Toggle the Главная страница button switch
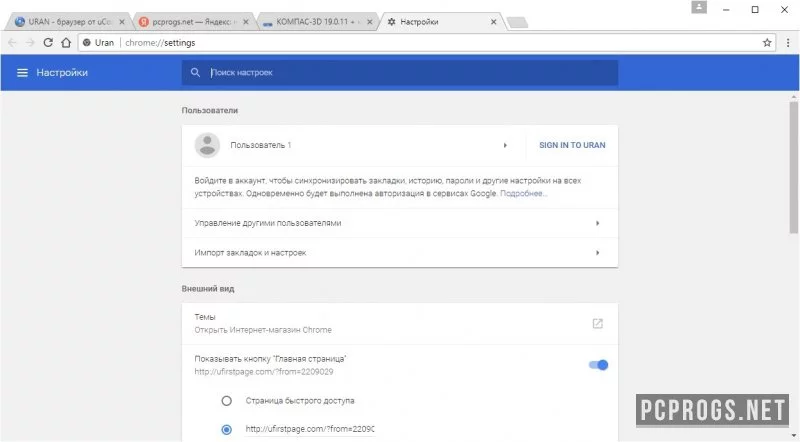 [598, 365]
